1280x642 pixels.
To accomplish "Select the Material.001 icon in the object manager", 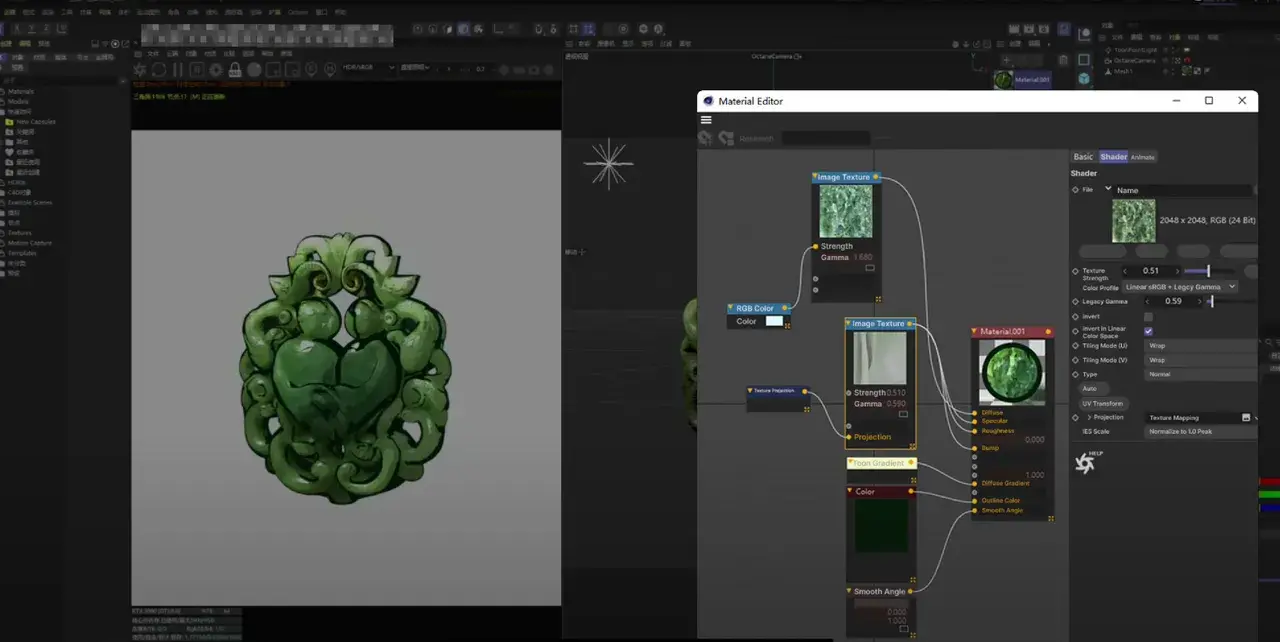I will (1003, 79).
